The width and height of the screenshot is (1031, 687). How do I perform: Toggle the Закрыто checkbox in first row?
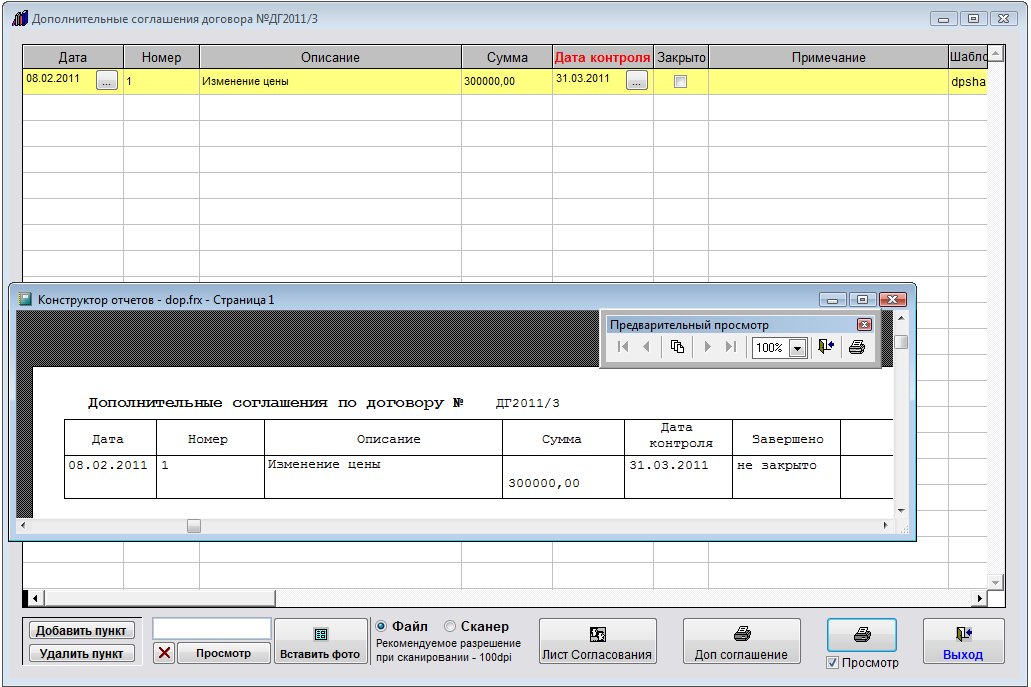[680, 82]
